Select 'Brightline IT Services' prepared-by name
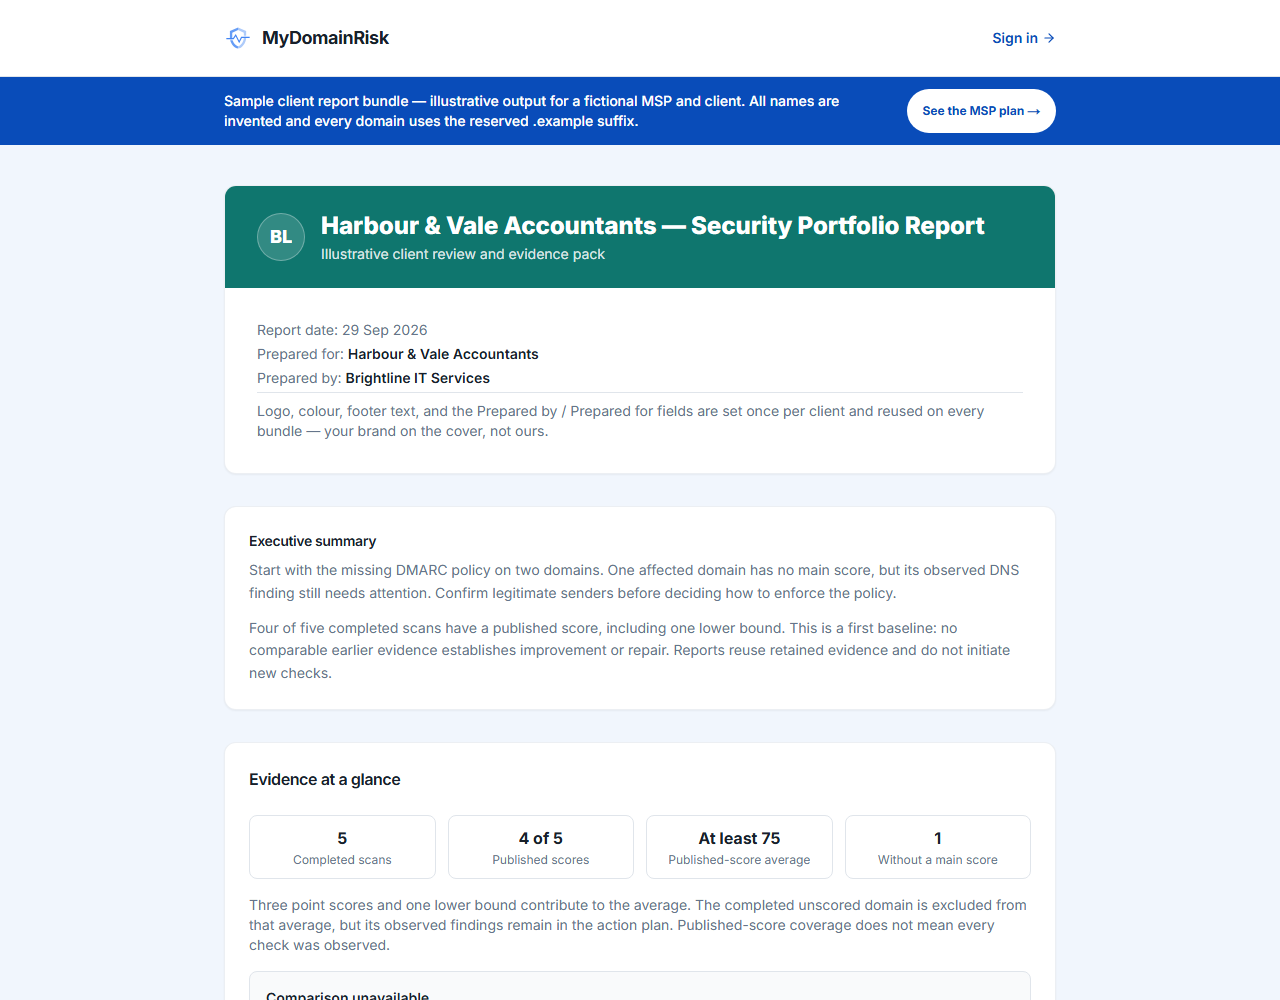This screenshot has height=1000, width=1280. [417, 378]
